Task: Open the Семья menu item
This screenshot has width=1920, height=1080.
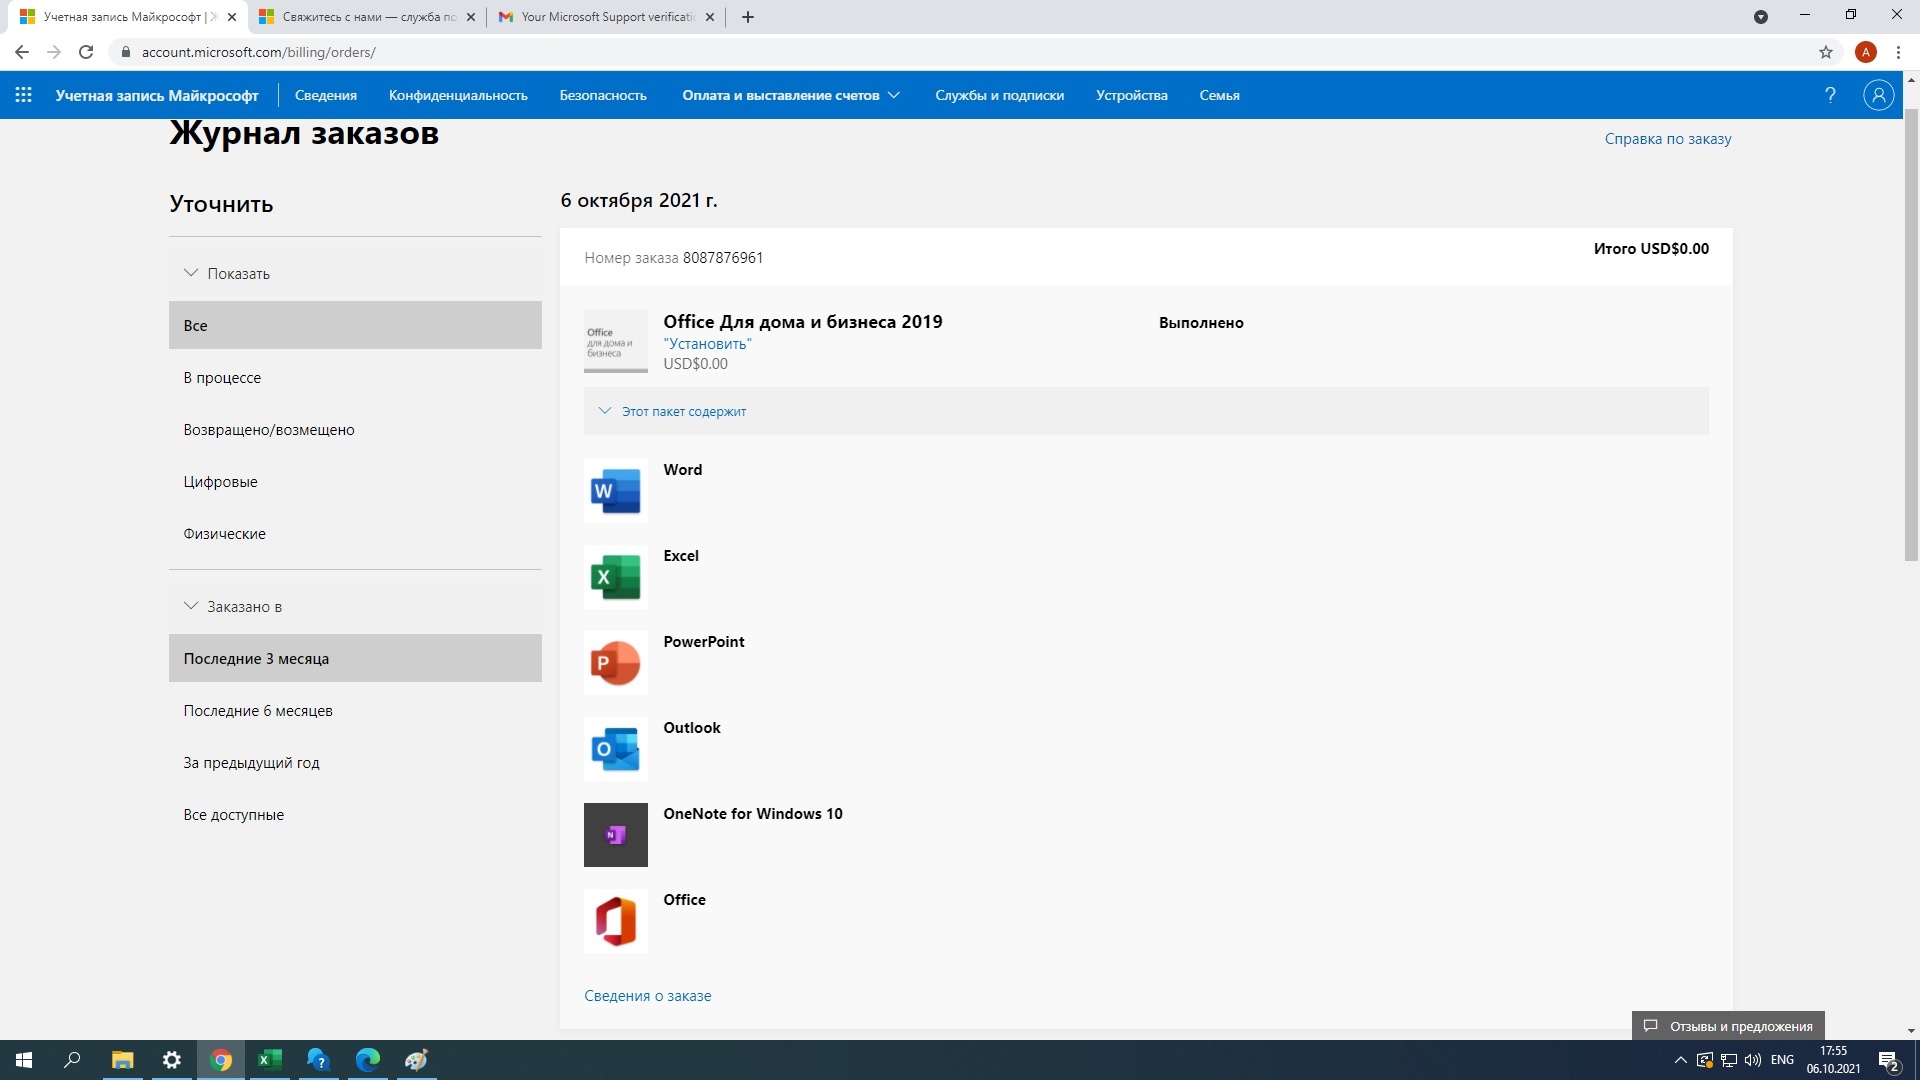Action: point(1219,95)
